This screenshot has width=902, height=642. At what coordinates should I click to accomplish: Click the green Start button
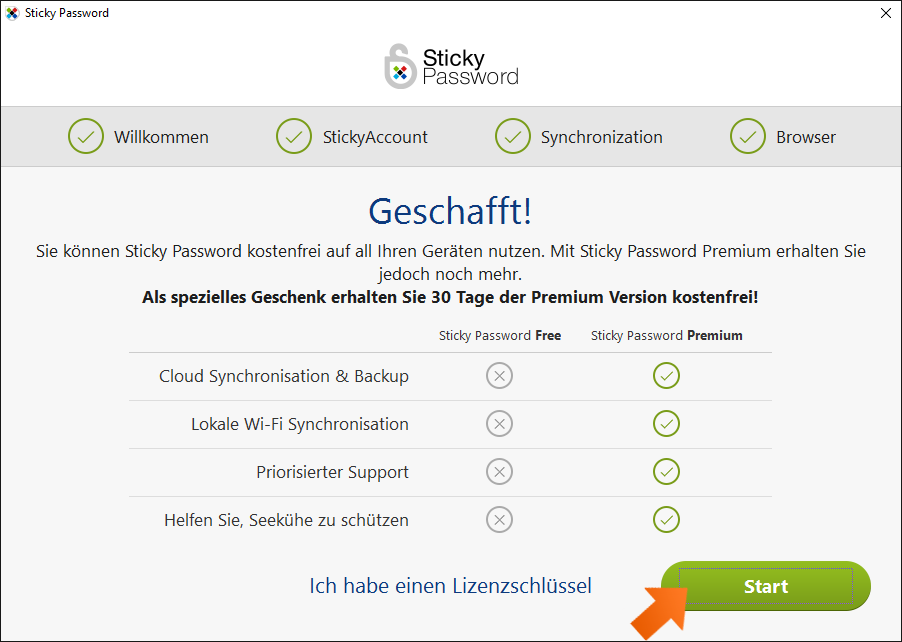(765, 586)
